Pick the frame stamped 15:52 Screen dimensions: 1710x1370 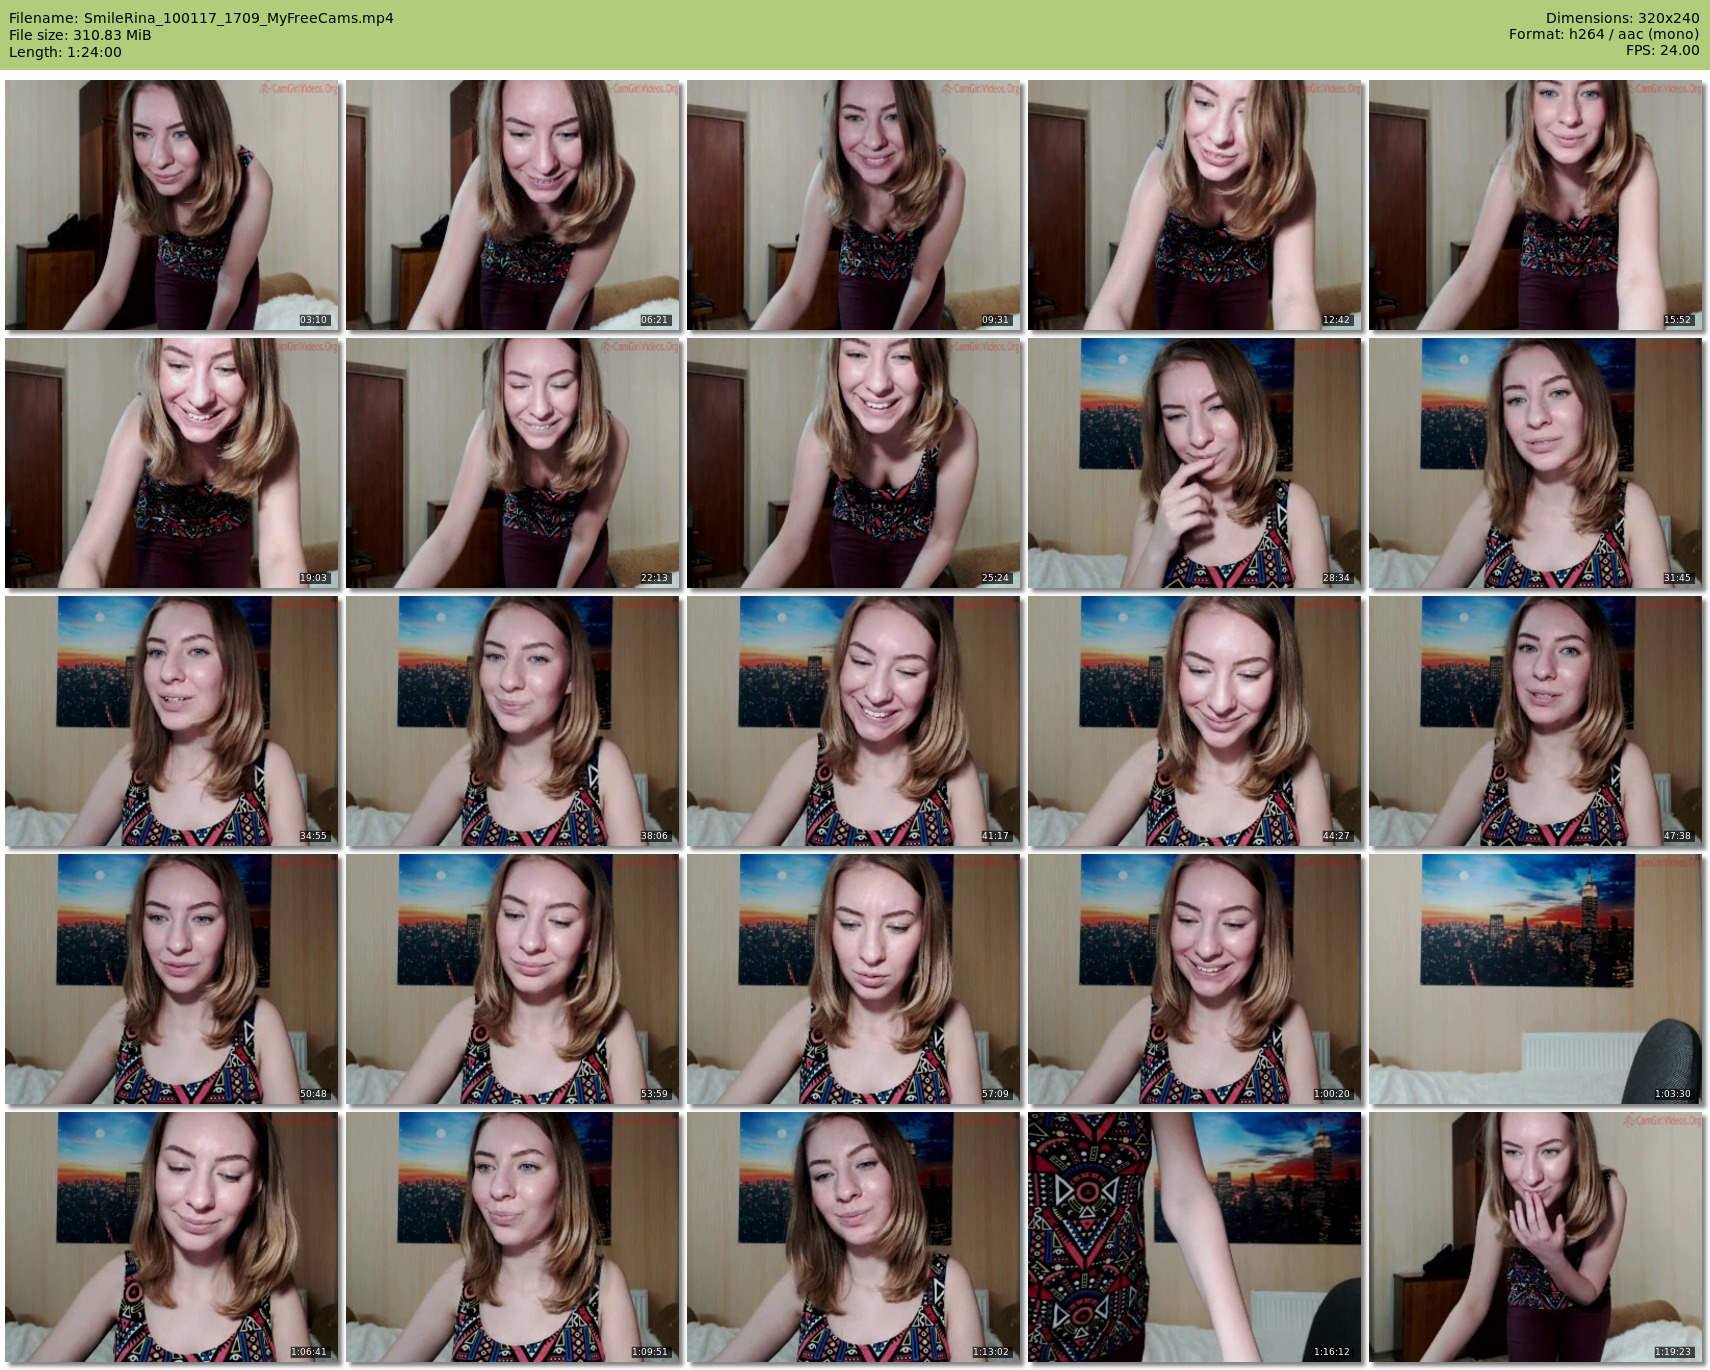[x=1536, y=205]
